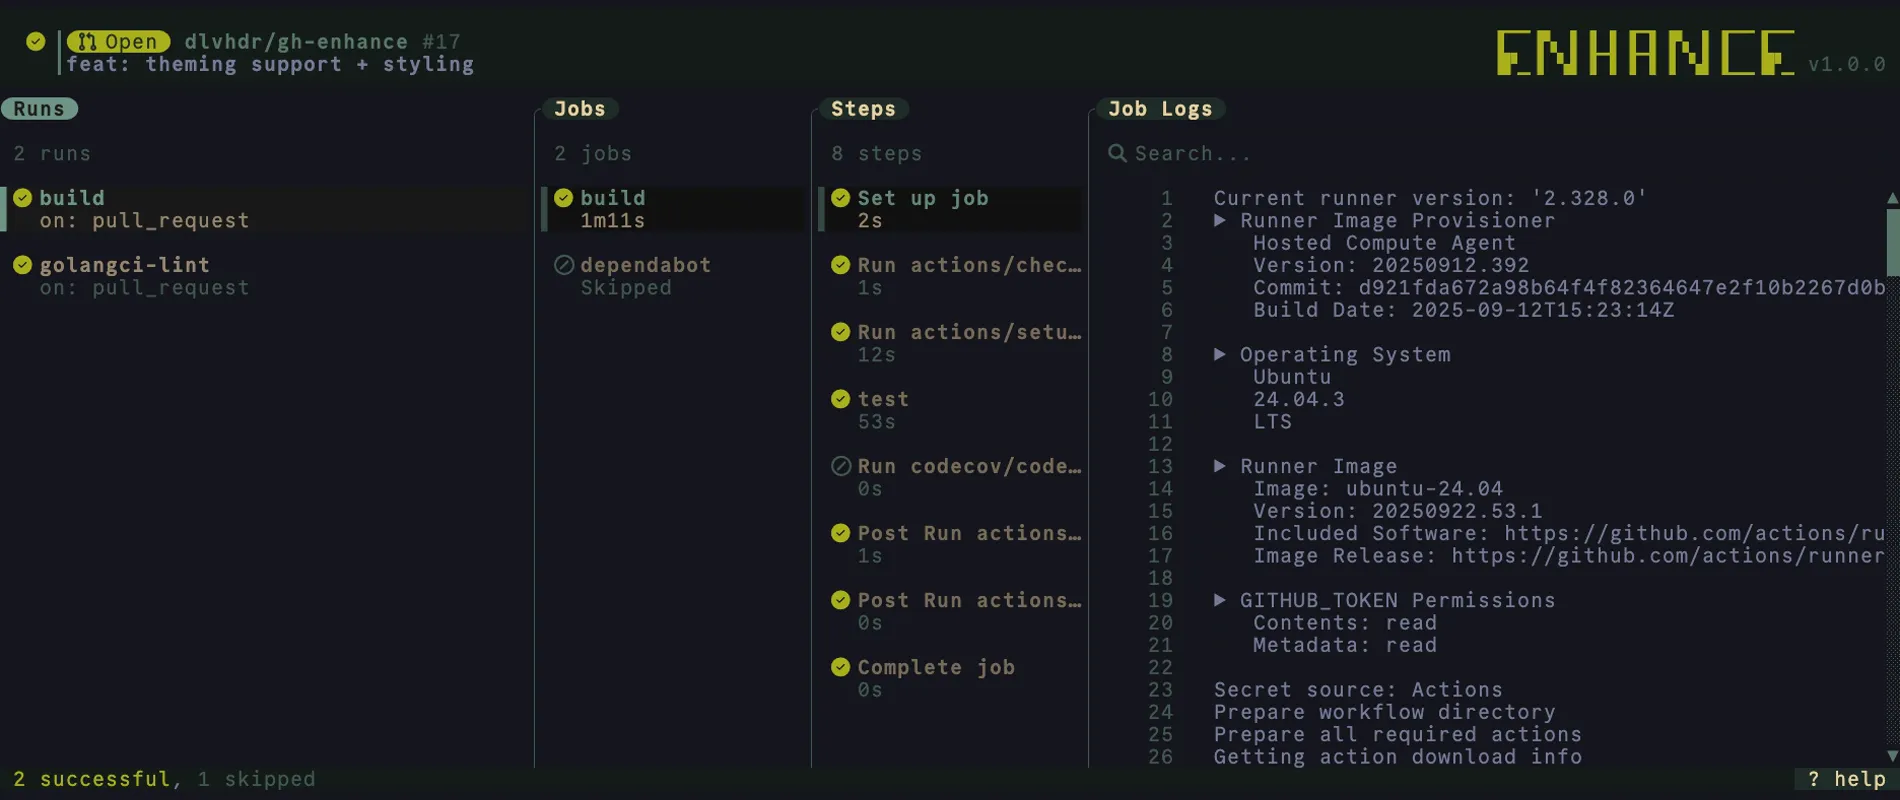
Task: Open the help shortcut in status bar
Action: click(1846, 779)
